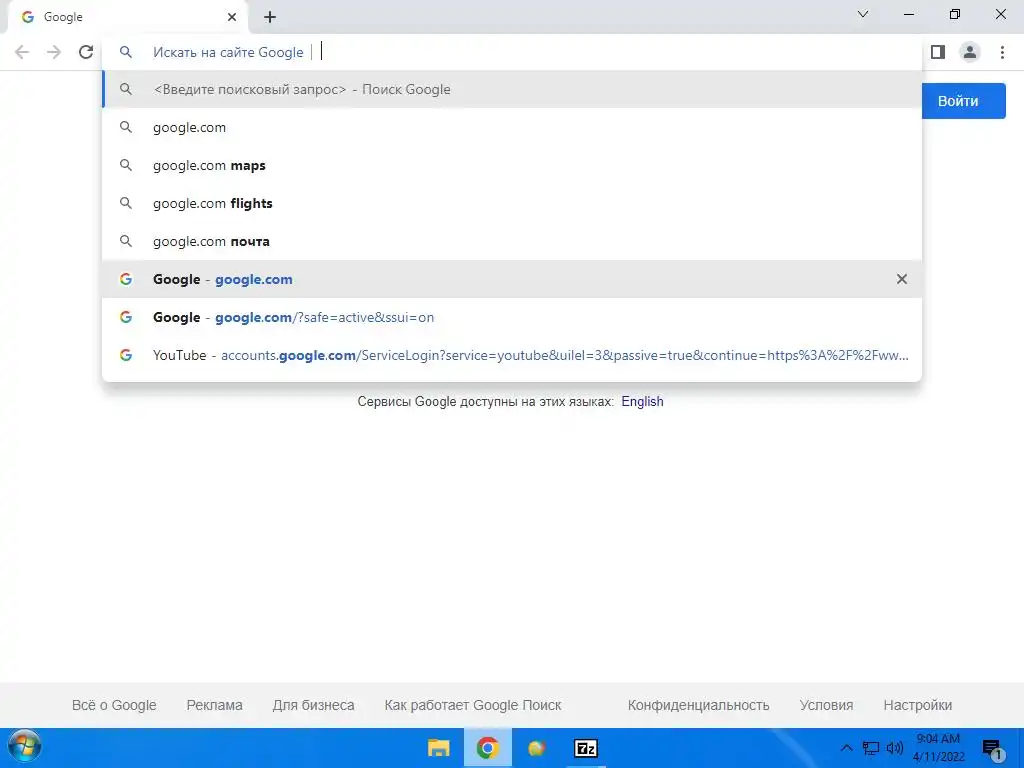Screen dimensions: 1024x768
Task: Choose the 'google.com flights' suggestion
Action: coord(512,203)
